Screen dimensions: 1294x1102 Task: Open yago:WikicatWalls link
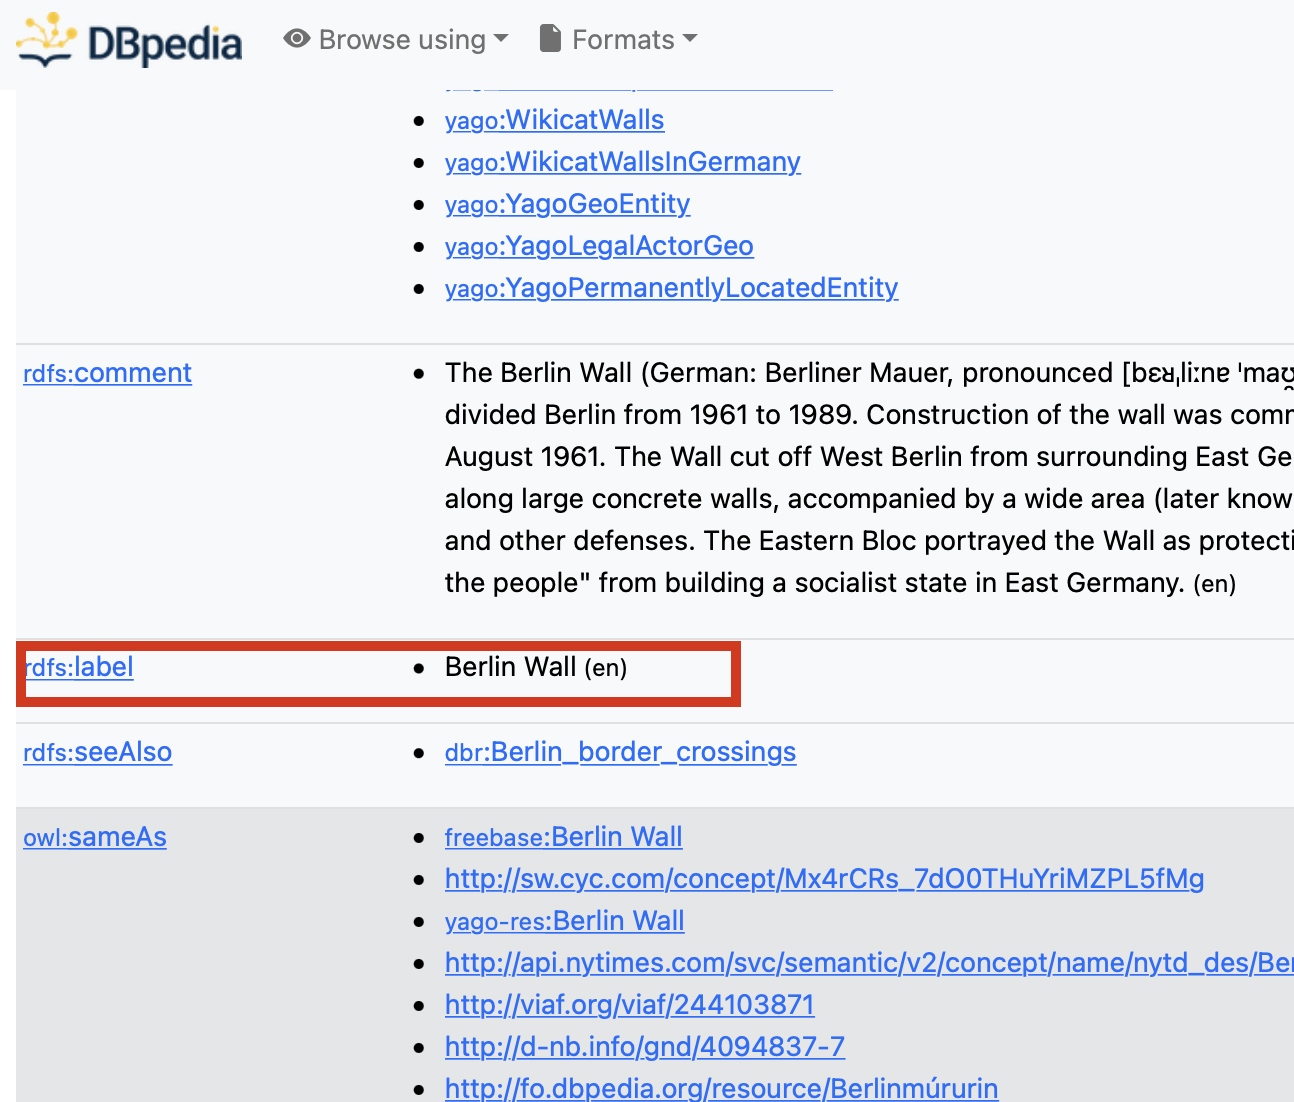click(554, 120)
